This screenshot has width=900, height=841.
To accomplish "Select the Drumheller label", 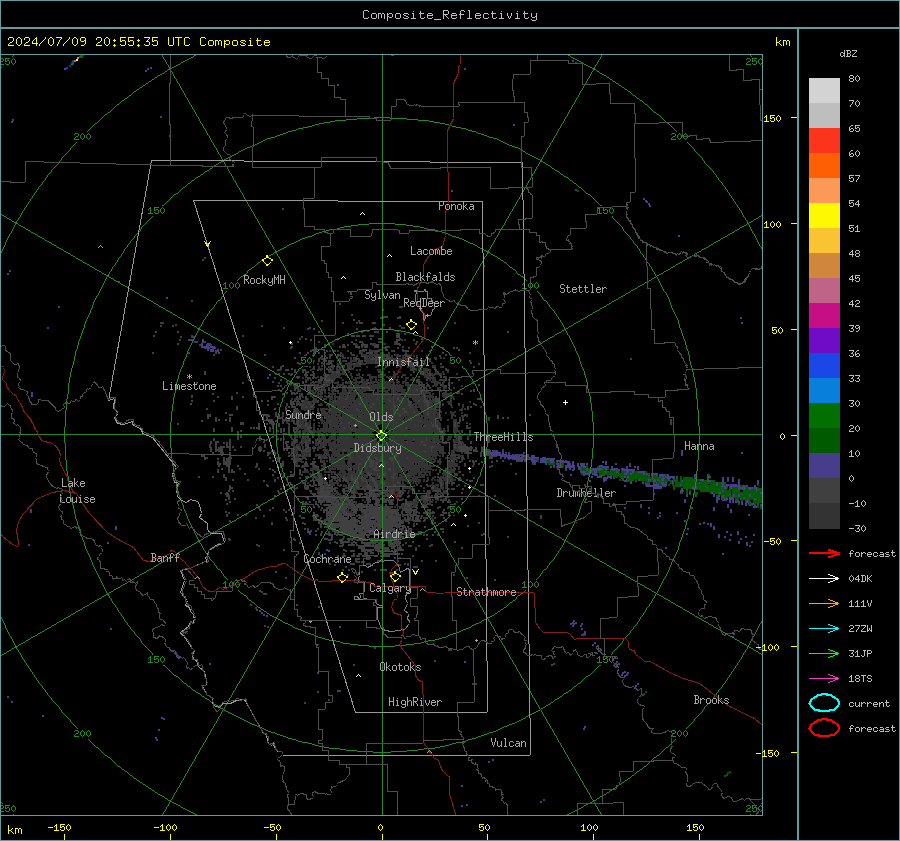I will [586, 493].
